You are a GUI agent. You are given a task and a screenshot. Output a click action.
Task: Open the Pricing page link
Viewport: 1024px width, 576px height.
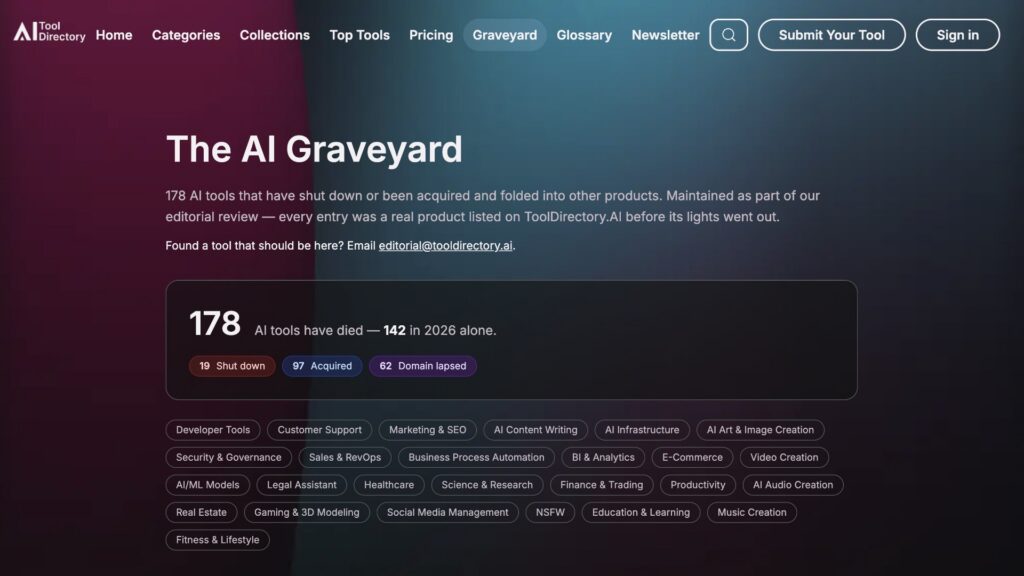431,35
